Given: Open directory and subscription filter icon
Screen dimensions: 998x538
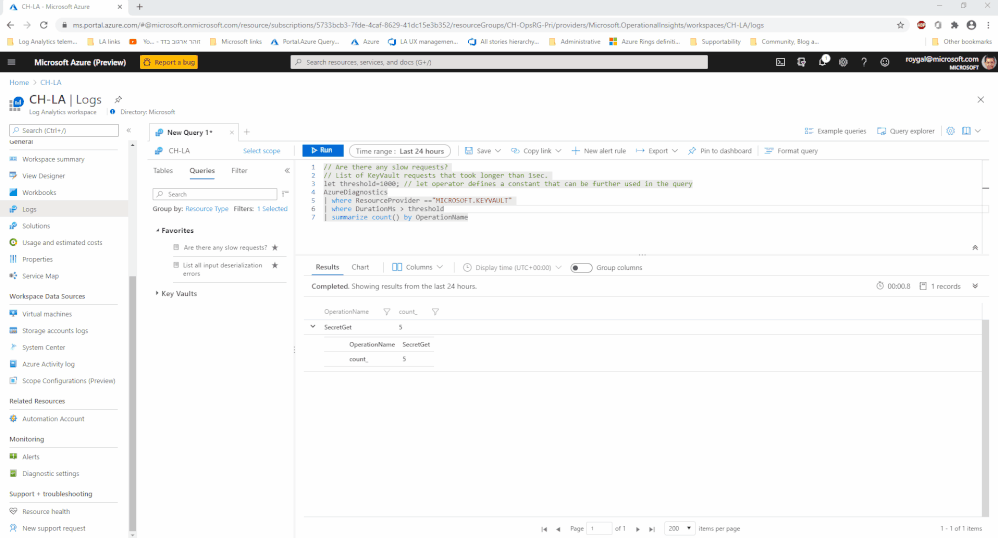Looking at the screenshot, I should (x=801, y=62).
